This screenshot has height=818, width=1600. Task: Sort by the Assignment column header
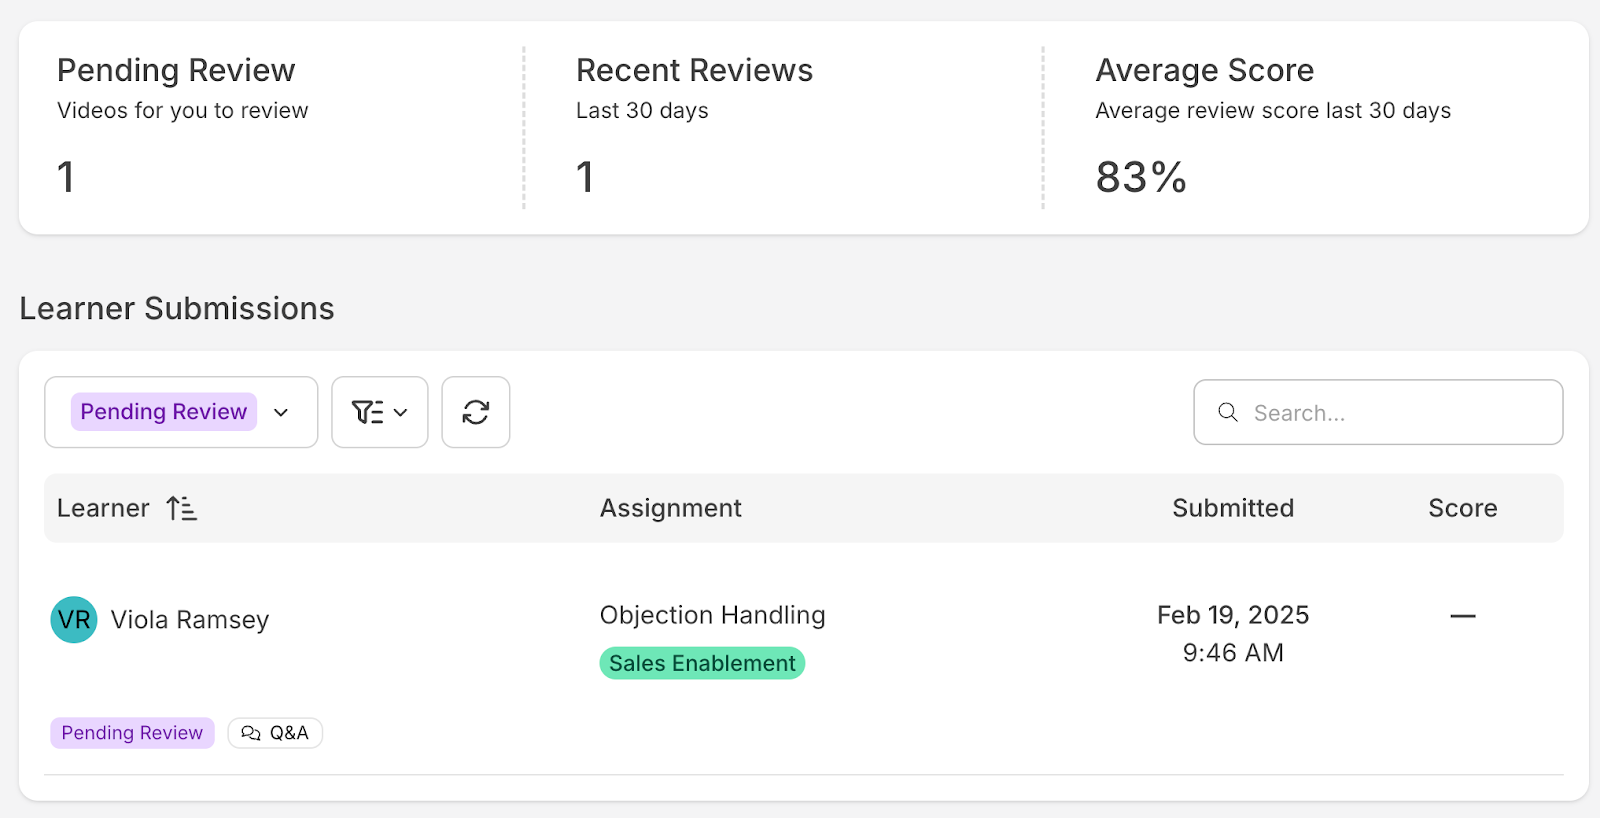click(x=670, y=508)
